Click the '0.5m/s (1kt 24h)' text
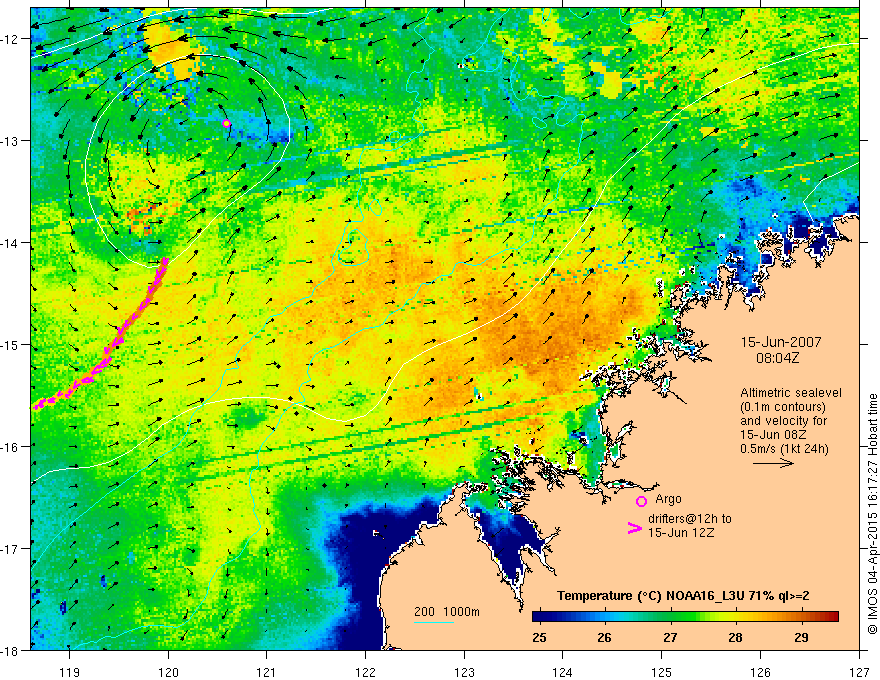 [784, 448]
